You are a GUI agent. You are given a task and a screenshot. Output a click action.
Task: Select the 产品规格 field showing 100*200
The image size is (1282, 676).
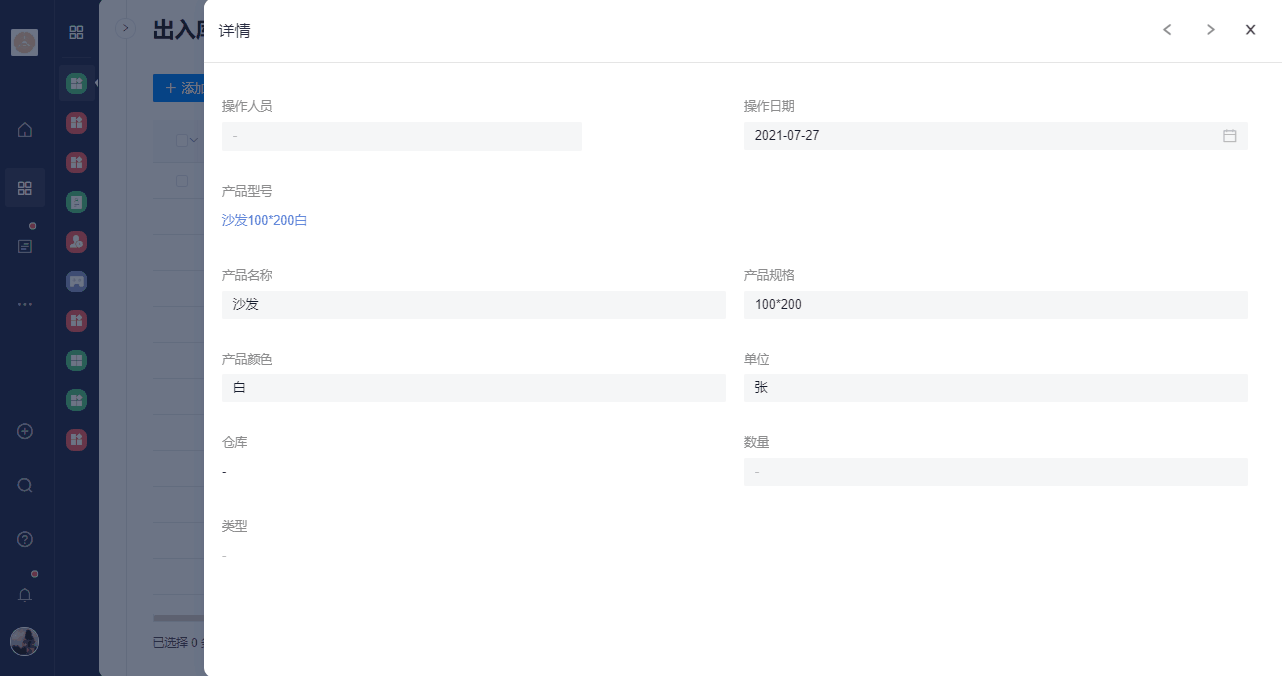click(995, 304)
